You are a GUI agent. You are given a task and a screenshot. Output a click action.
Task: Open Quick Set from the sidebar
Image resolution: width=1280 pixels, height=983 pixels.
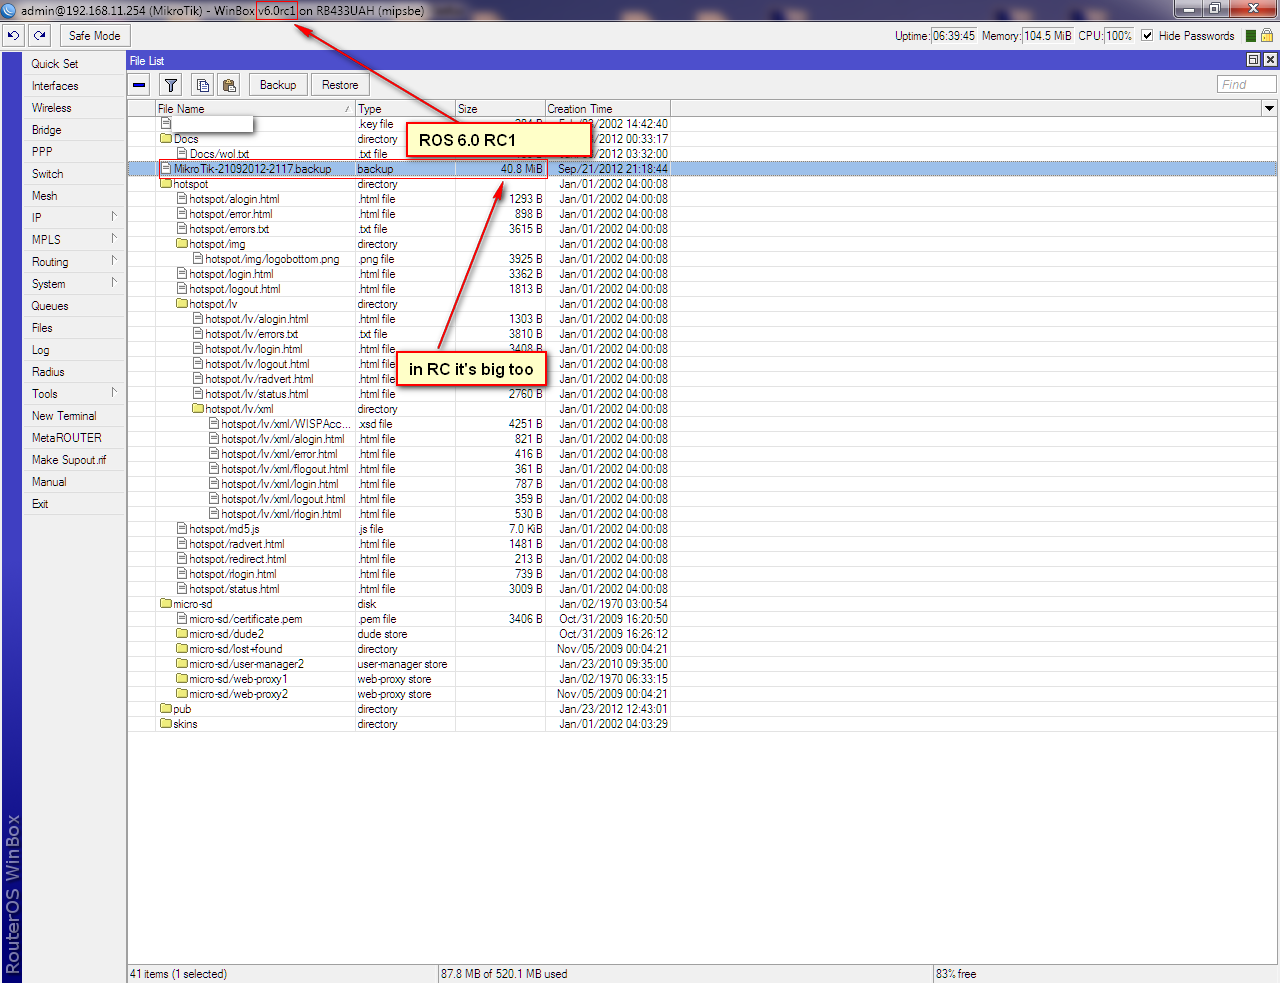(55, 64)
